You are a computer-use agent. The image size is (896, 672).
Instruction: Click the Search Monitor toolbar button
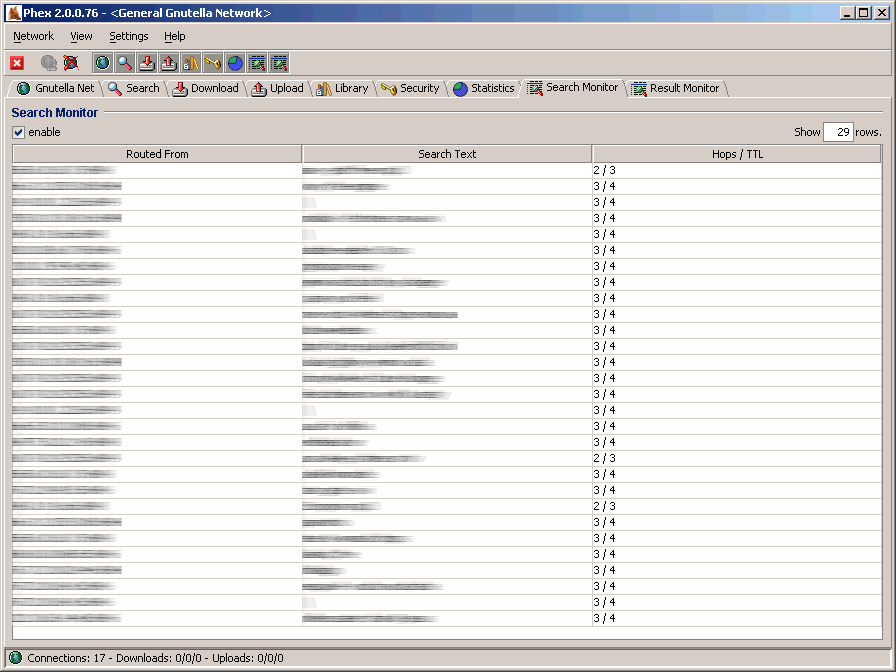[x=257, y=63]
